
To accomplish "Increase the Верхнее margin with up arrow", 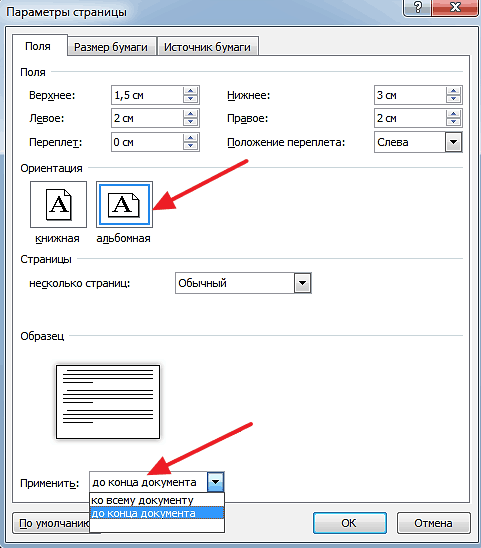I will 191,91.
